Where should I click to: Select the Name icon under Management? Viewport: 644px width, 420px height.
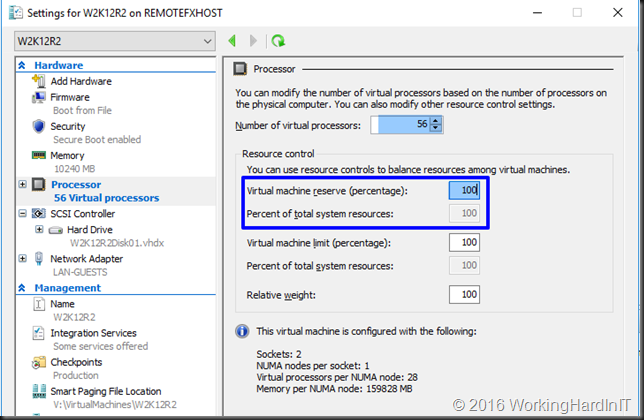coord(39,304)
